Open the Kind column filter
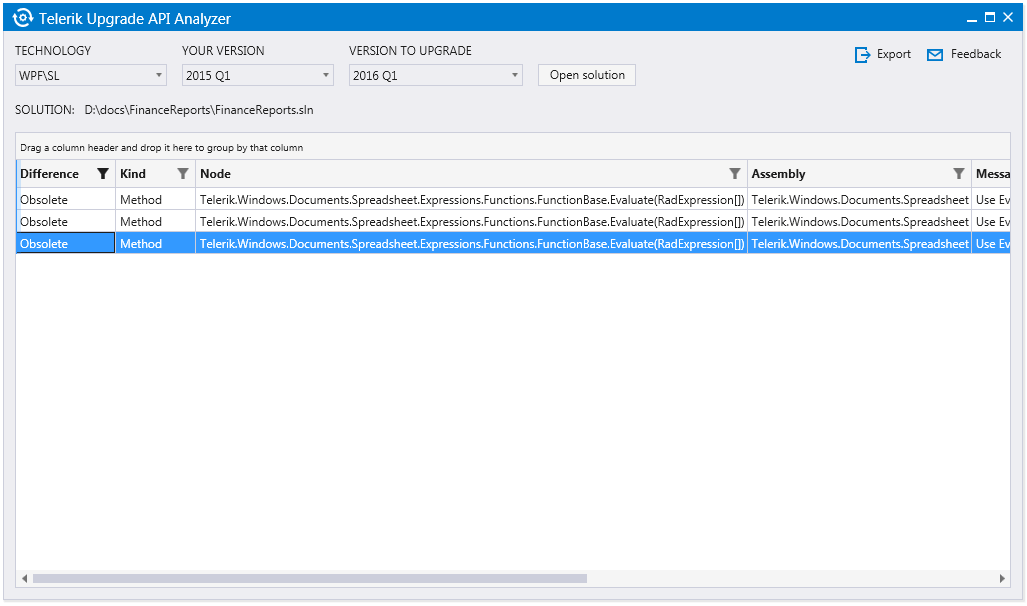 click(182, 174)
